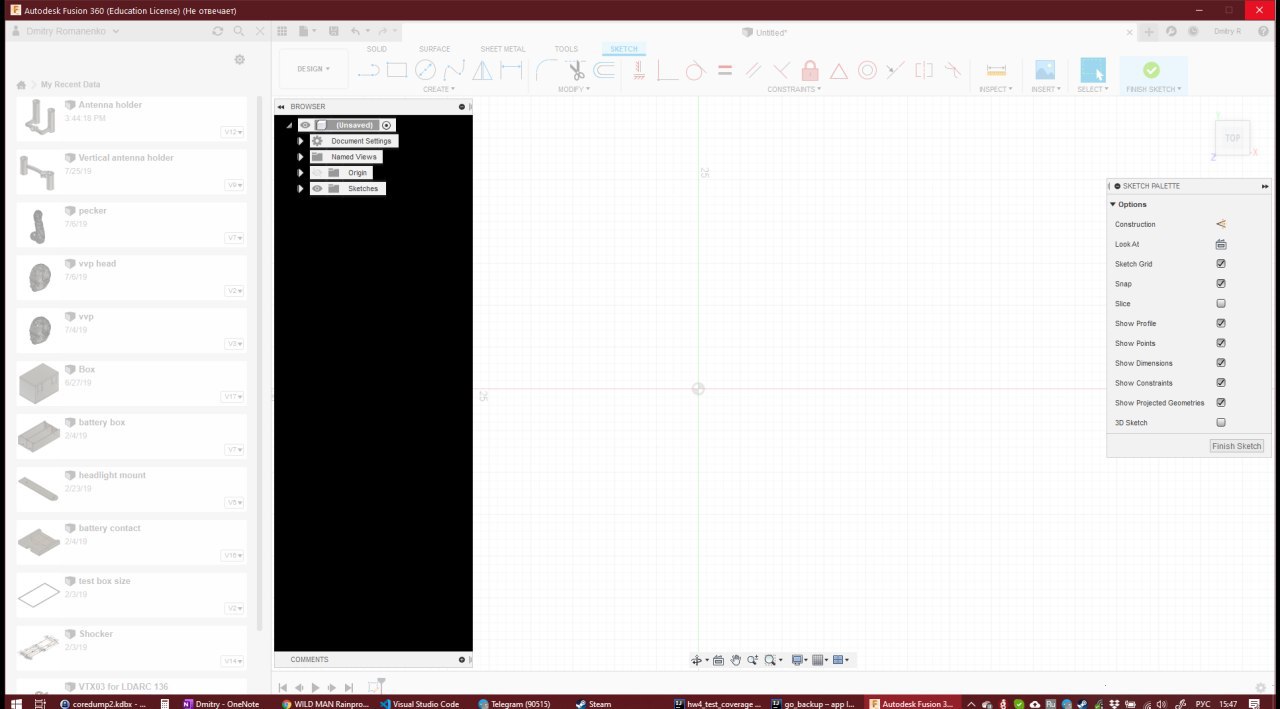Screen dimensions: 1280x709
Task: Click the TOP face of the view cube
Action: click(1232, 138)
